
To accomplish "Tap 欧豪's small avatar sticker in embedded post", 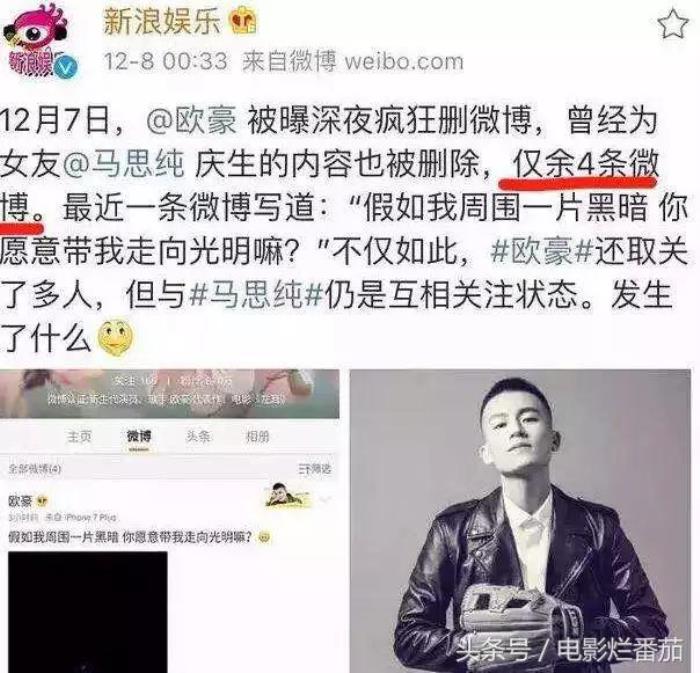I will pos(287,495).
